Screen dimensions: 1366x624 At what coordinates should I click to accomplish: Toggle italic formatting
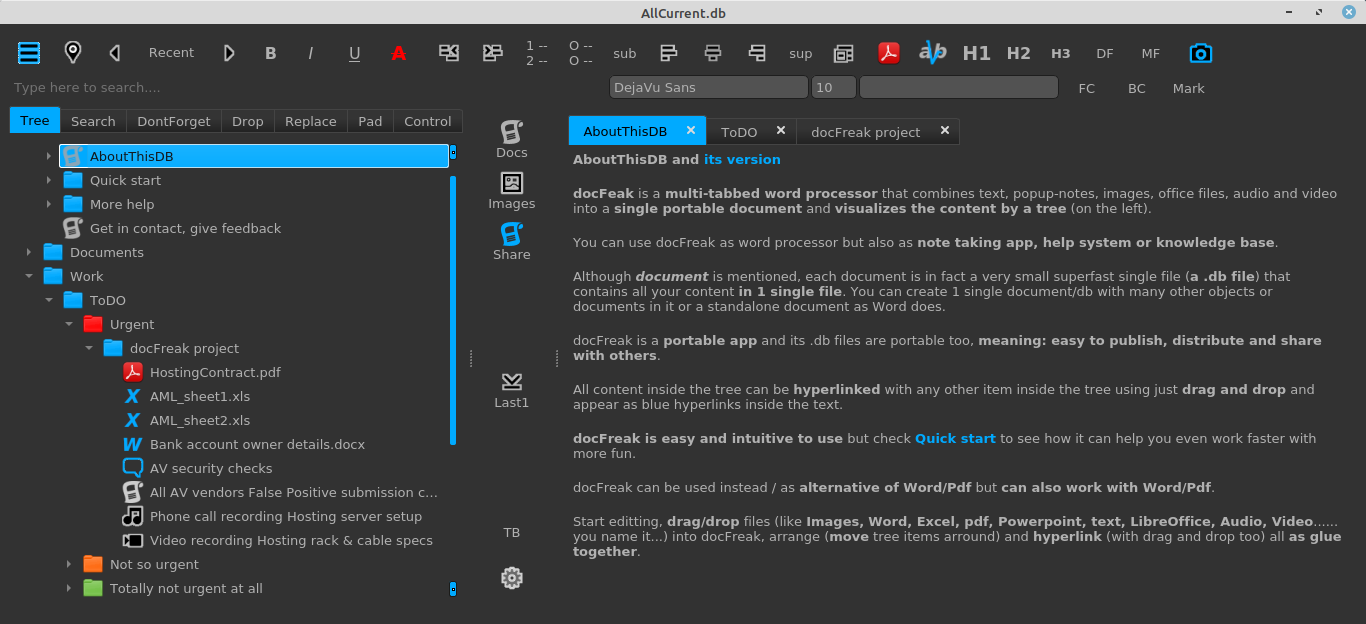coord(311,53)
